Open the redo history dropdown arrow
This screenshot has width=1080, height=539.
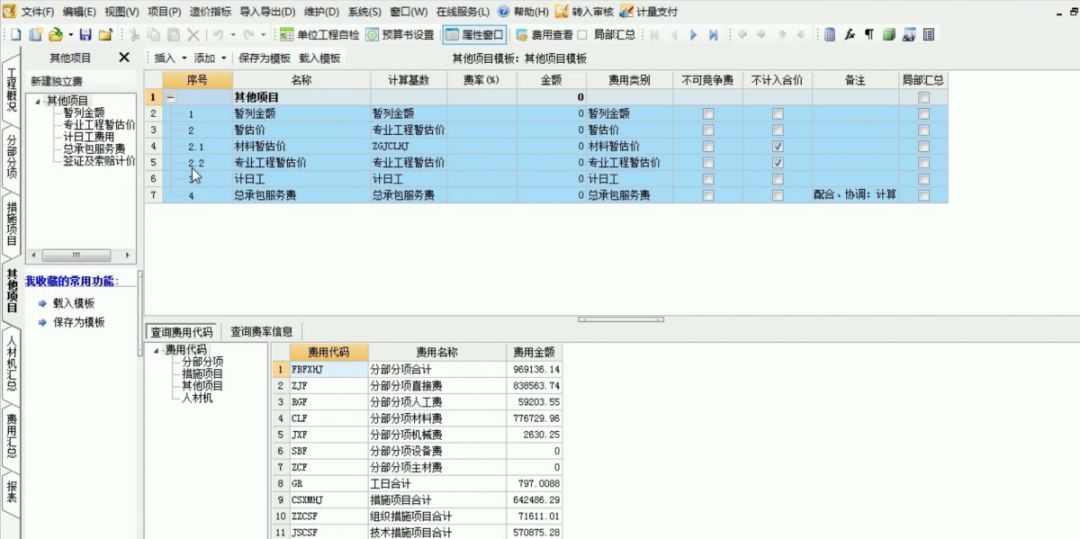point(263,34)
